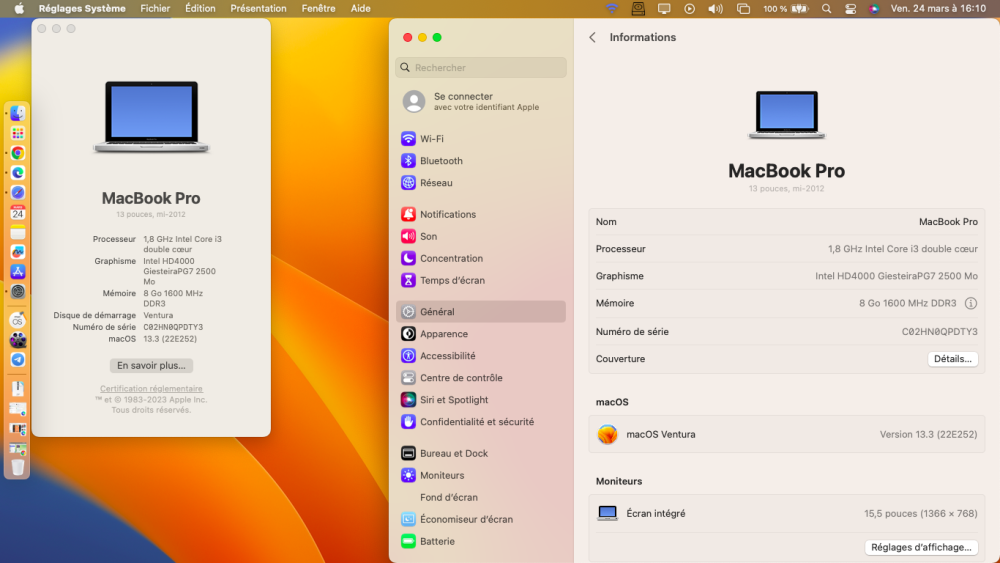Click the battery status in menu bar
The height and width of the screenshot is (563, 1000).
(x=786, y=8)
